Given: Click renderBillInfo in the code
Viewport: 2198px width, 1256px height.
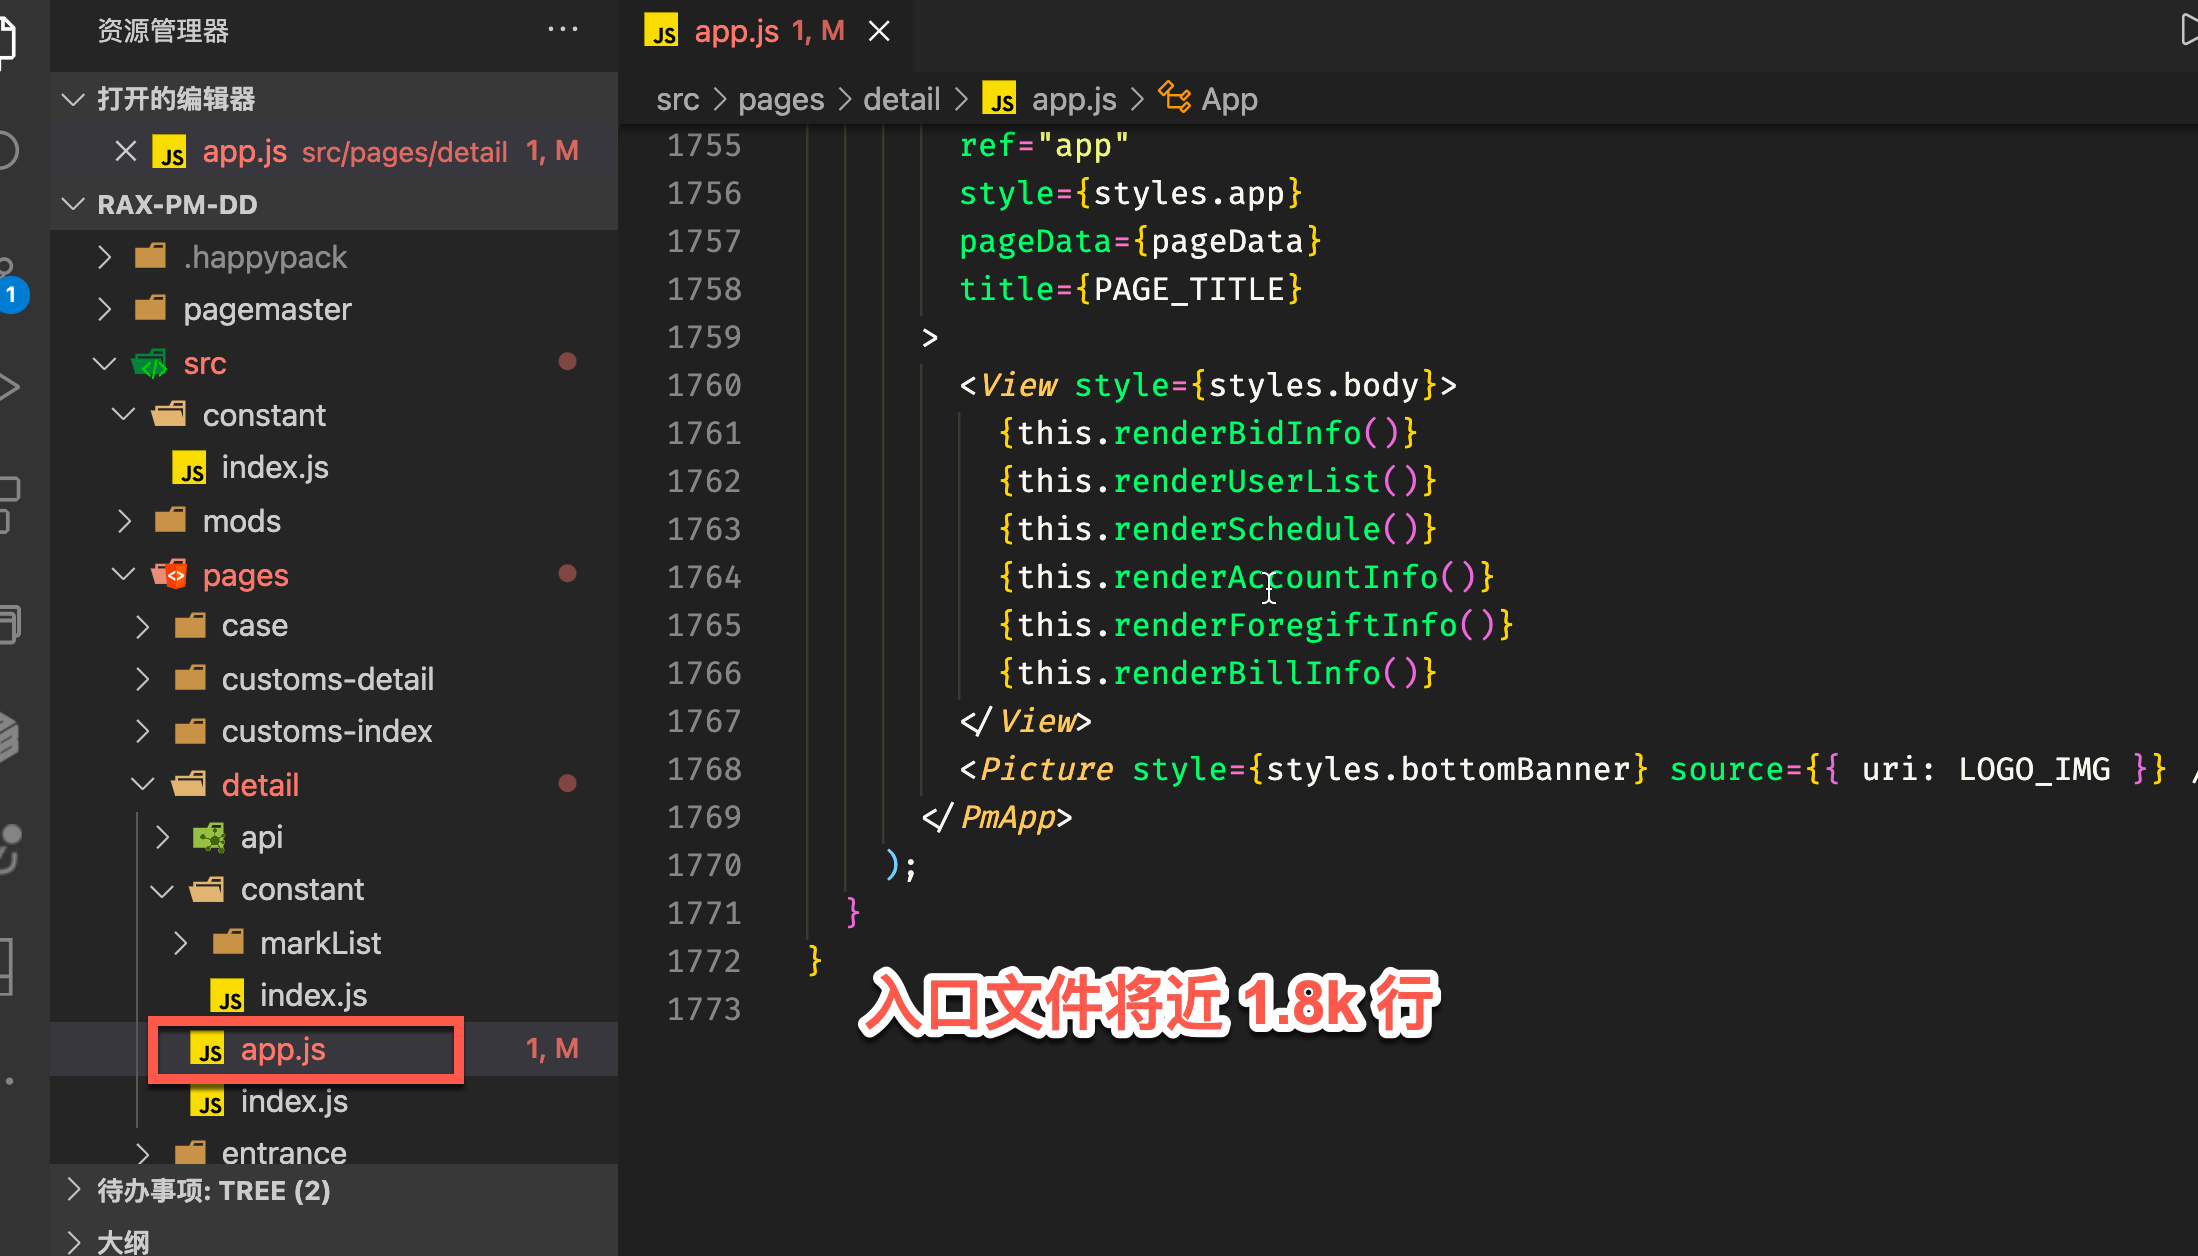Looking at the screenshot, I should [1246, 673].
